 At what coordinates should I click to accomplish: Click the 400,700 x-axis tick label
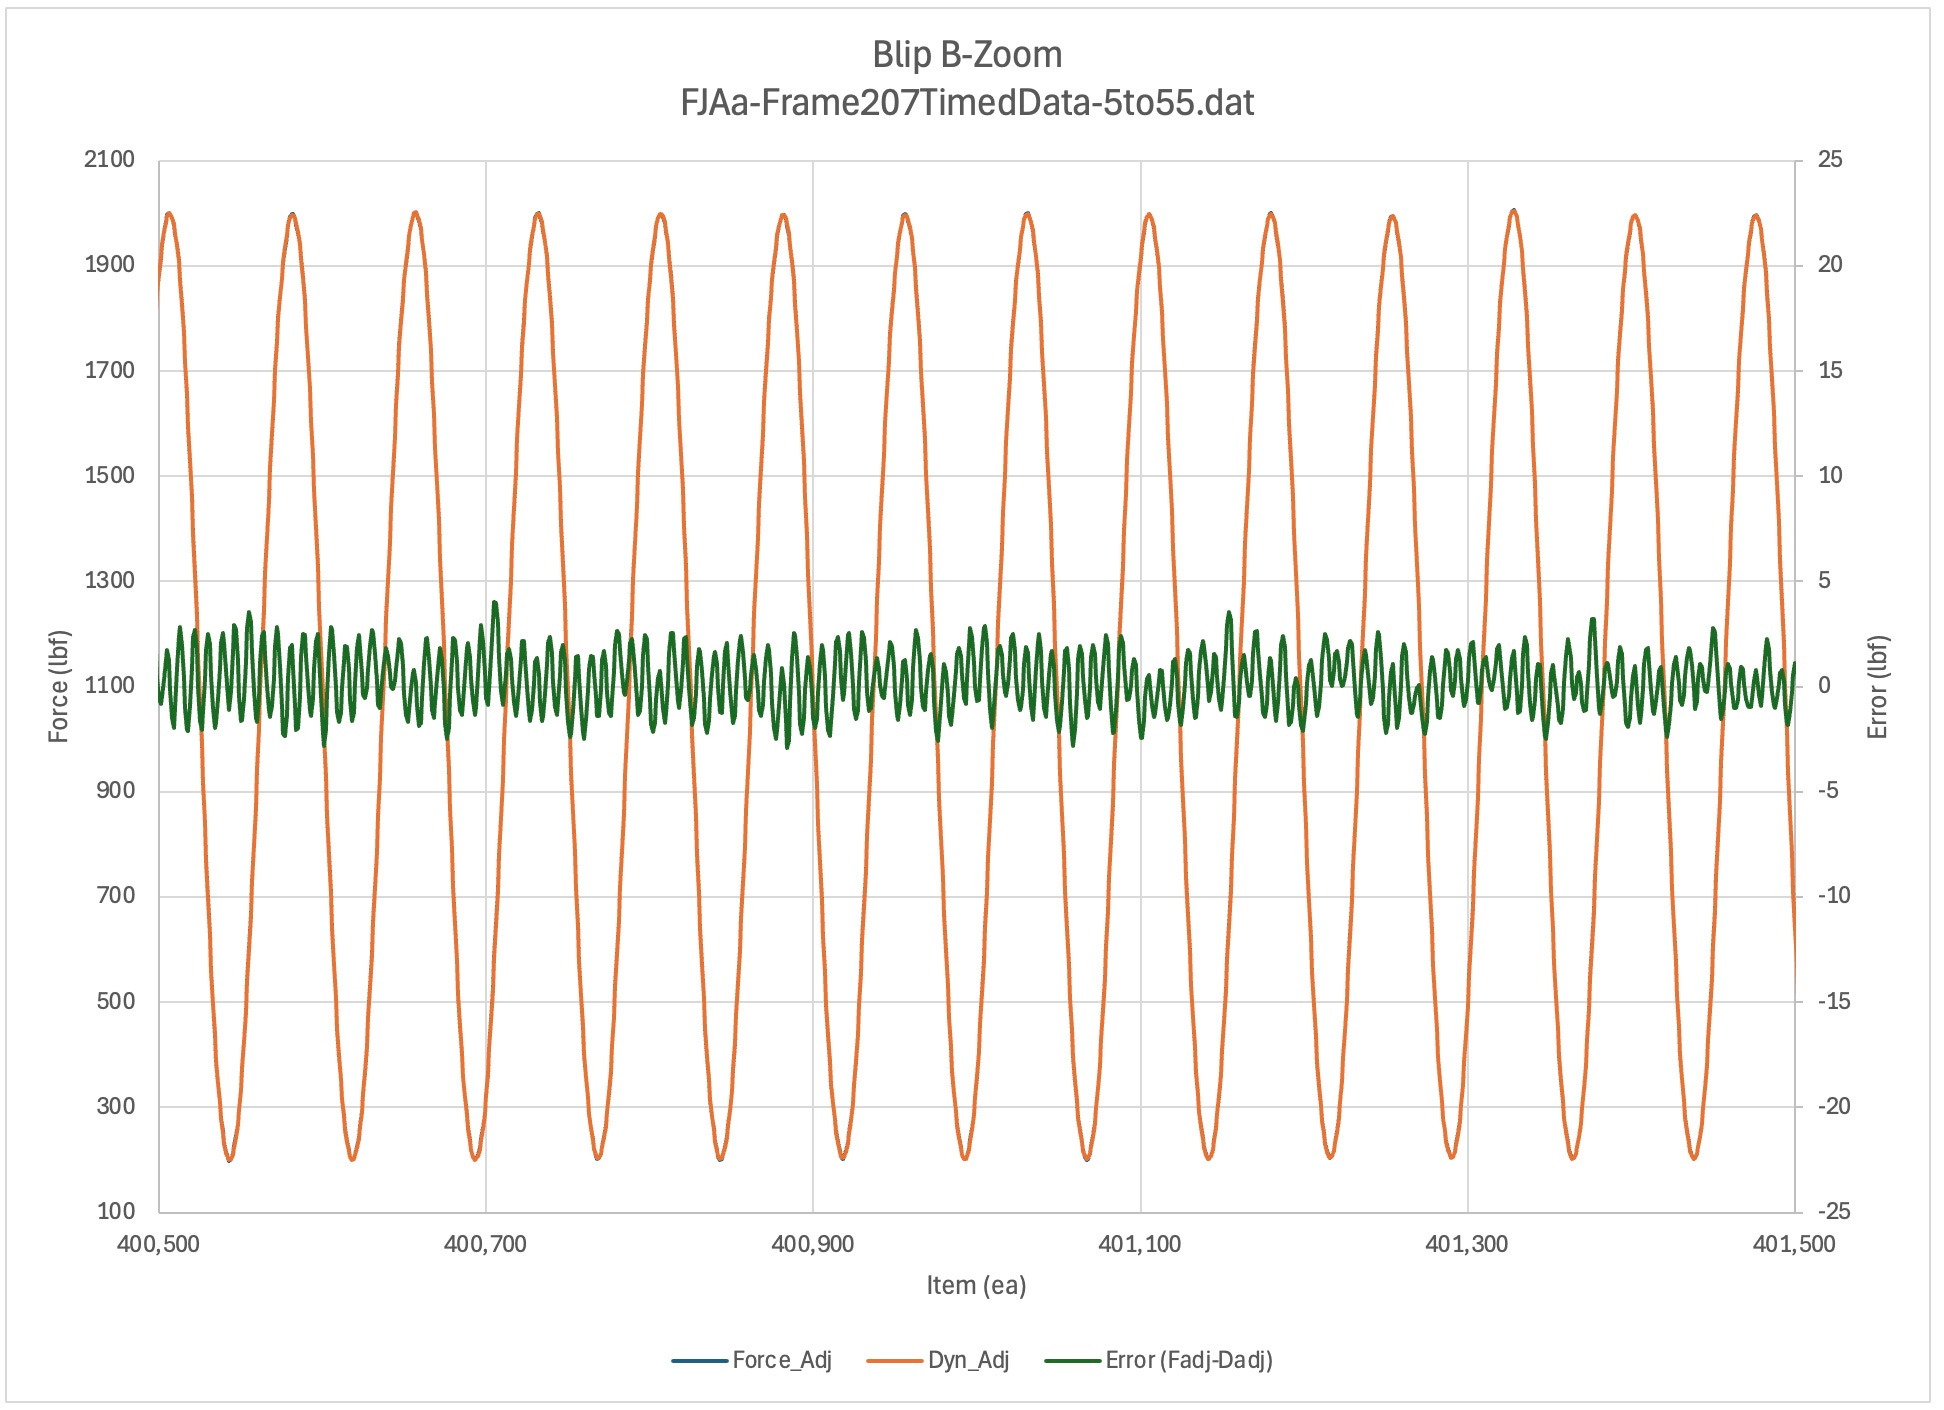(485, 1244)
